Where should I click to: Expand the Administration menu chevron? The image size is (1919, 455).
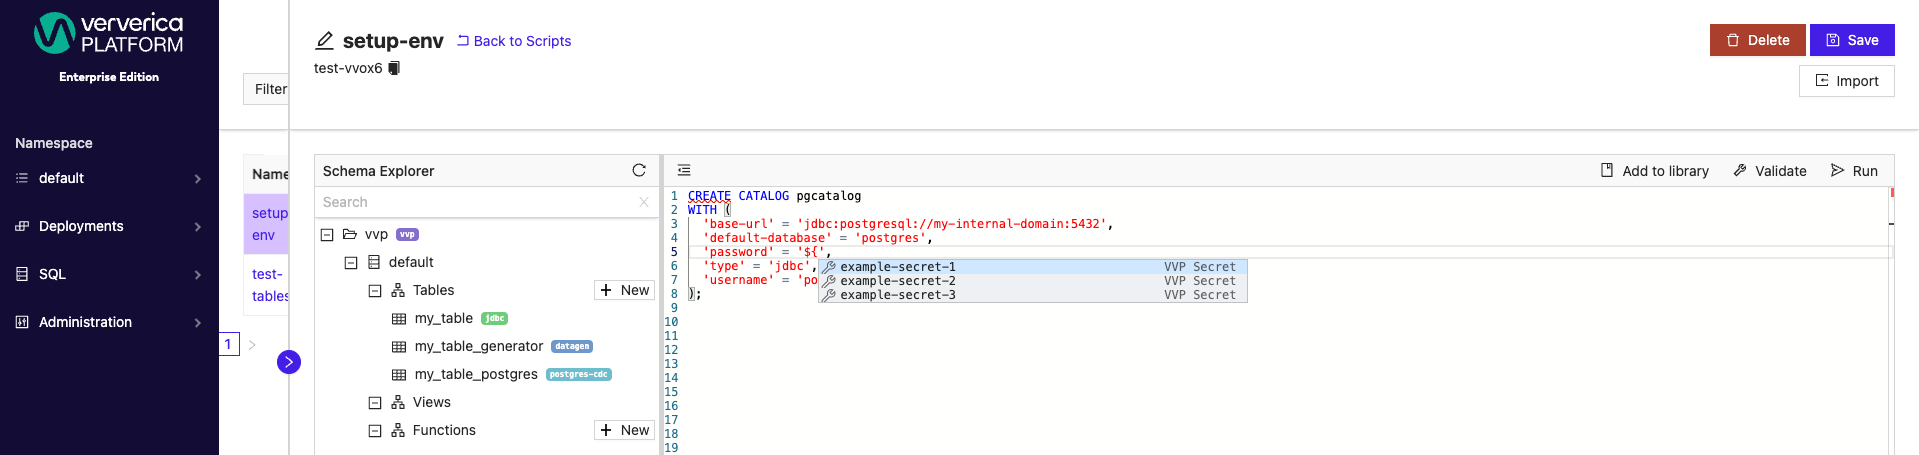click(x=198, y=323)
